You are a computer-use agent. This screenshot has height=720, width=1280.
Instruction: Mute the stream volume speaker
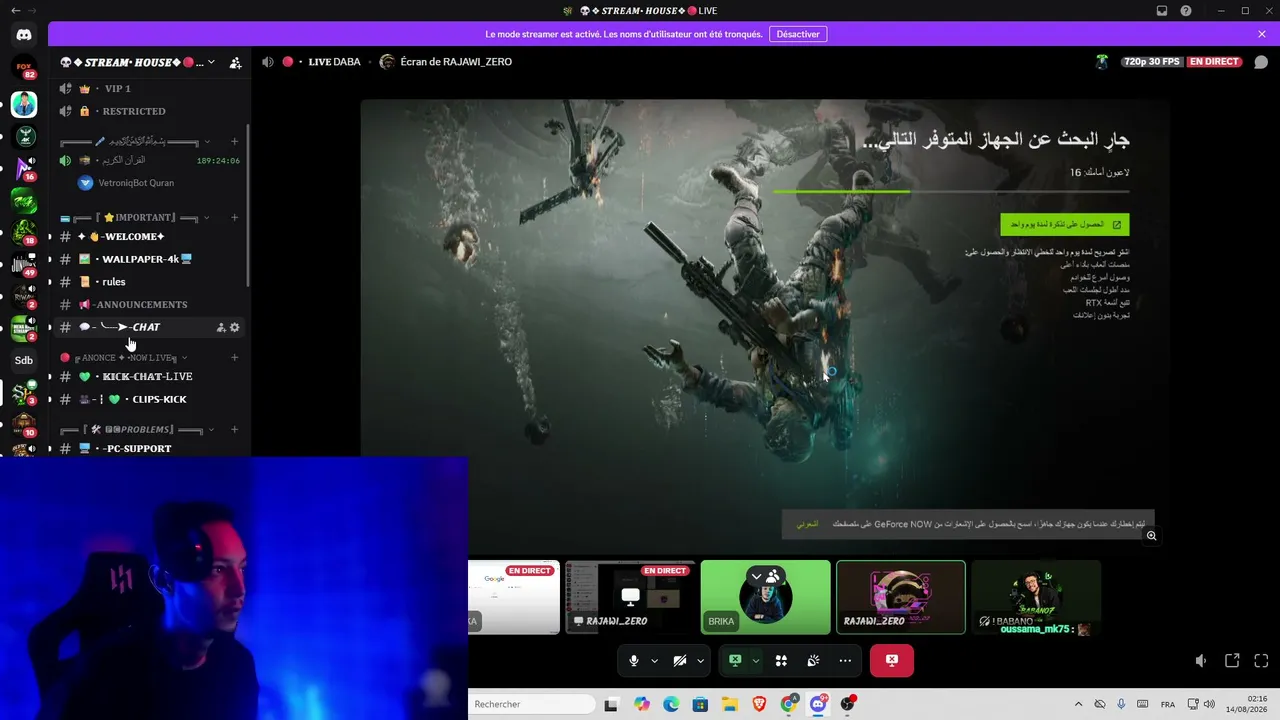point(1201,661)
